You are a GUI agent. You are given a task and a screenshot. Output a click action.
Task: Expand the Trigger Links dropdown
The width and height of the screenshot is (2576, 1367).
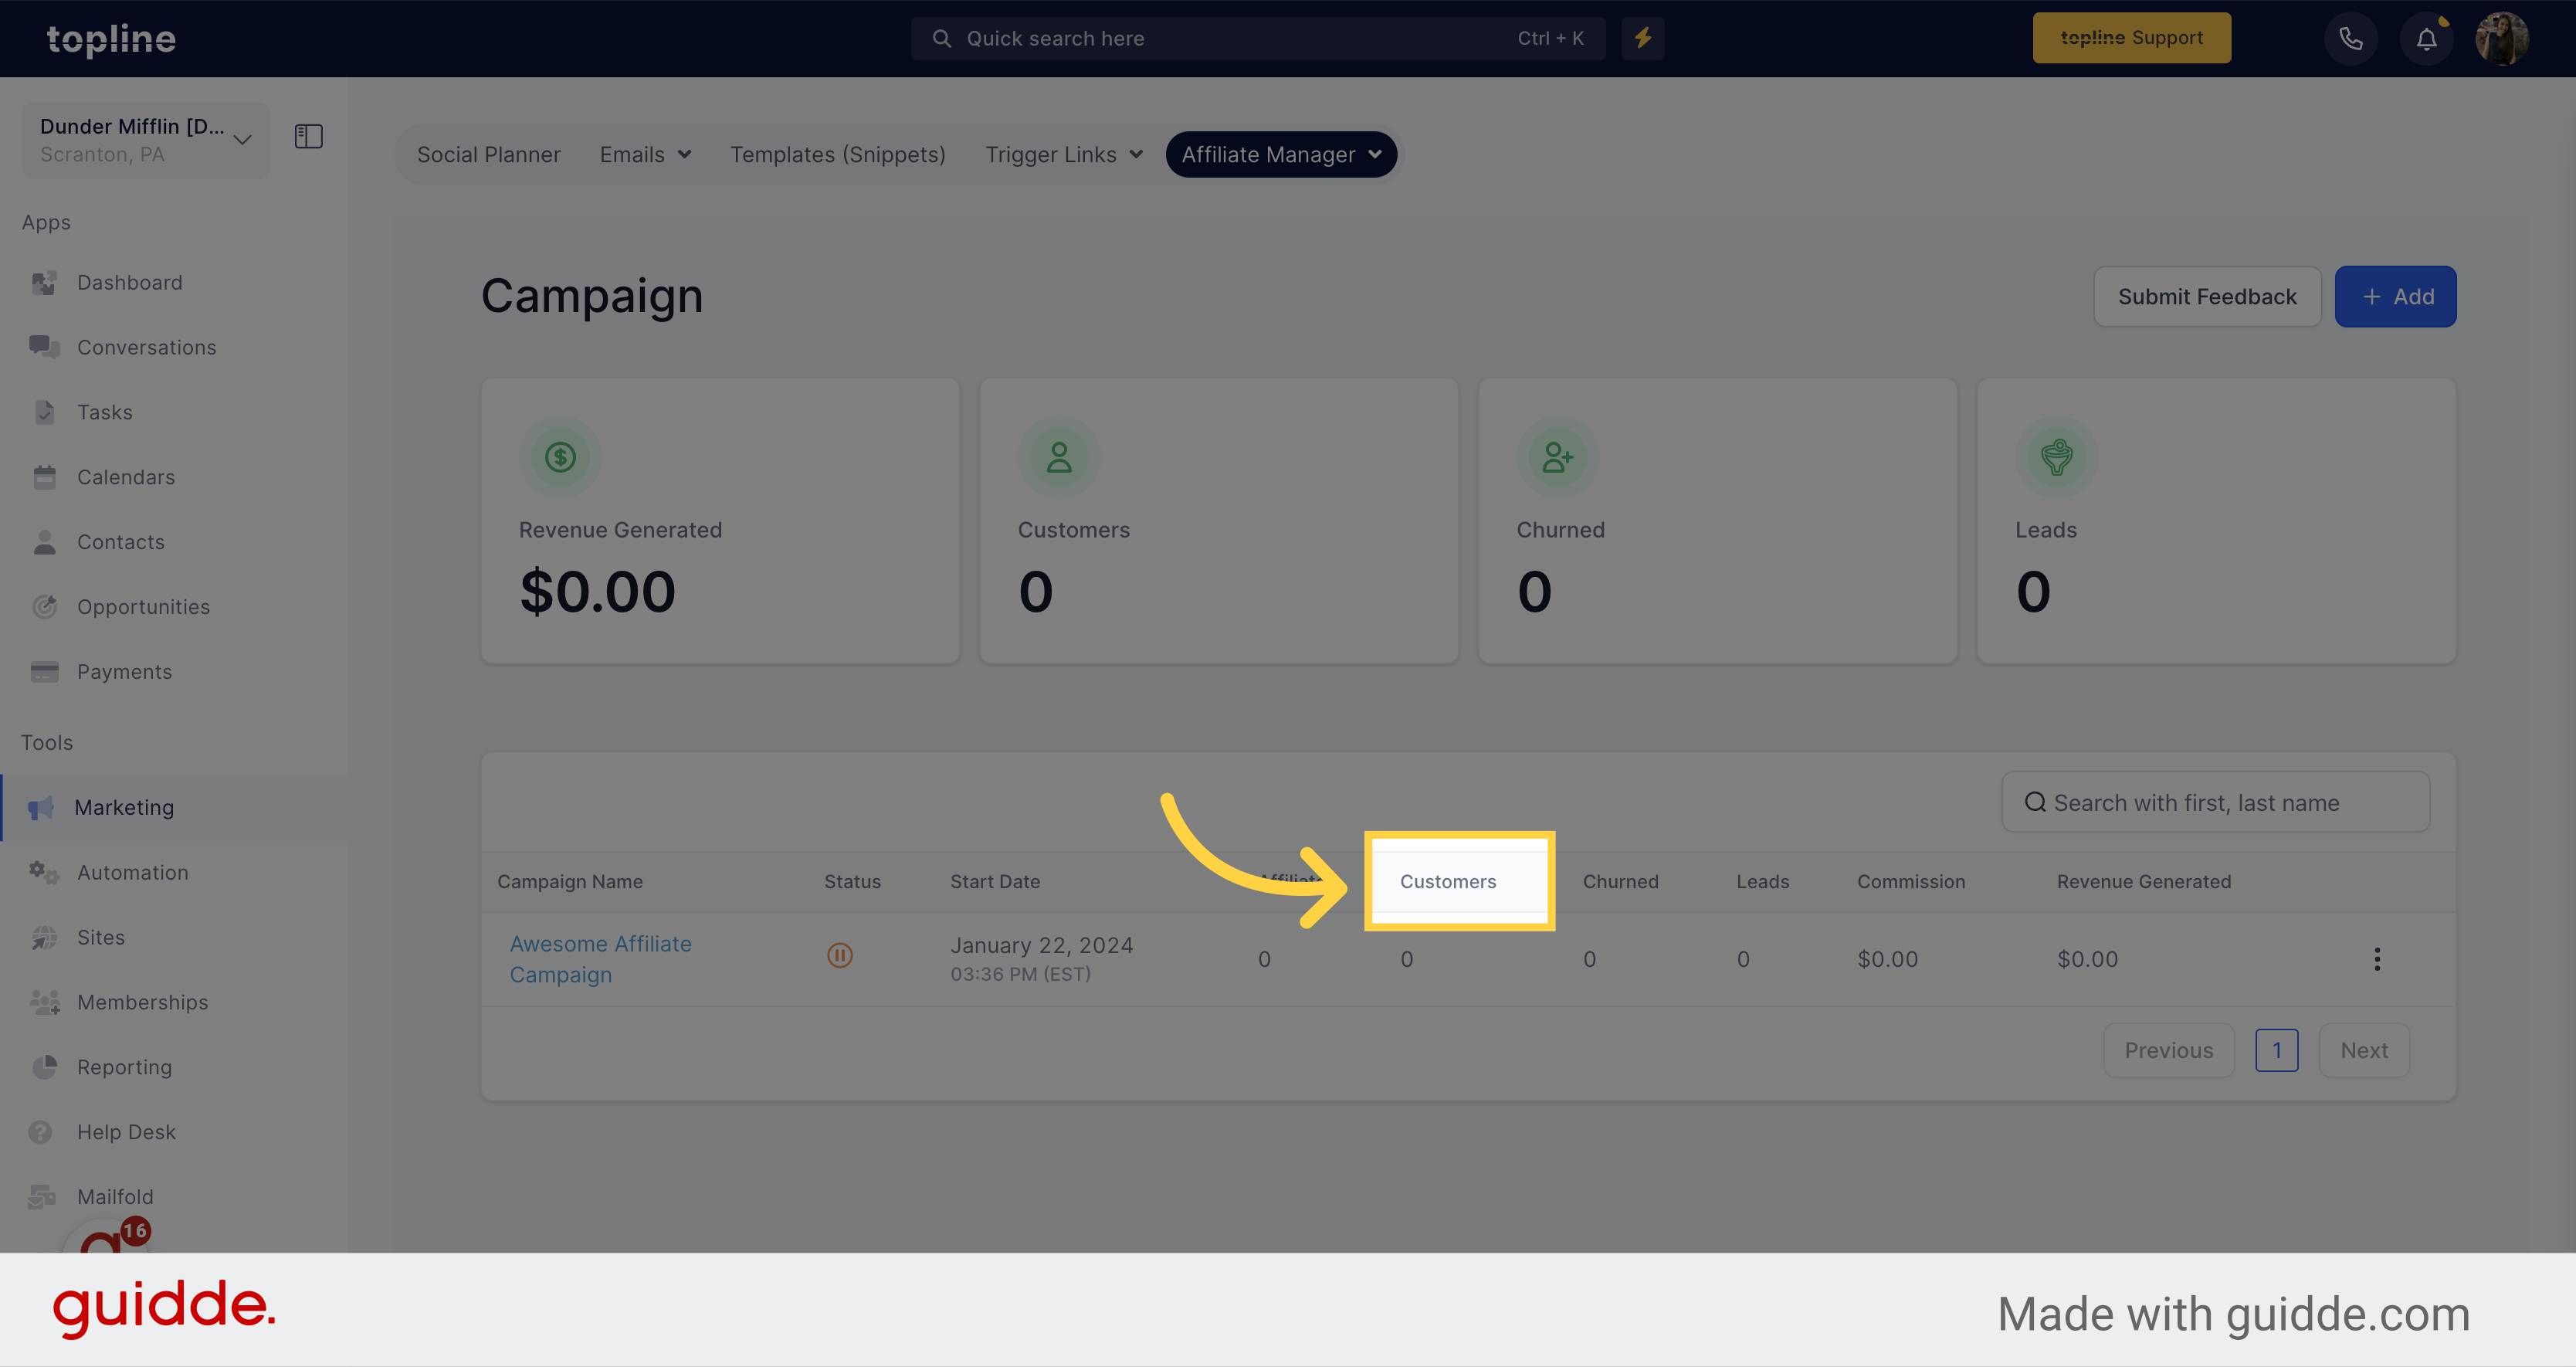point(1063,155)
